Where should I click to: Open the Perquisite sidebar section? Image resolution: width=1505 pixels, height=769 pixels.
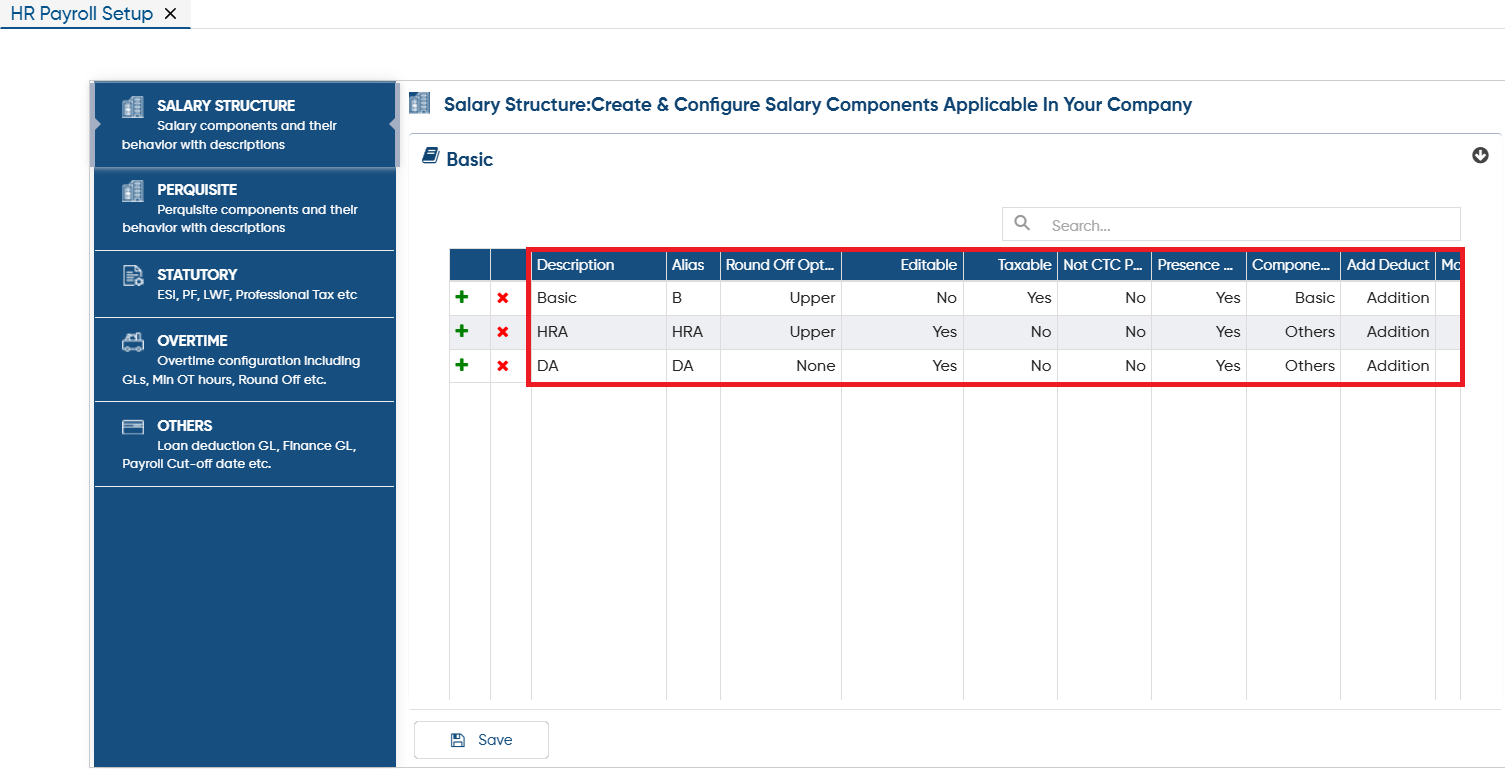tap(244, 208)
